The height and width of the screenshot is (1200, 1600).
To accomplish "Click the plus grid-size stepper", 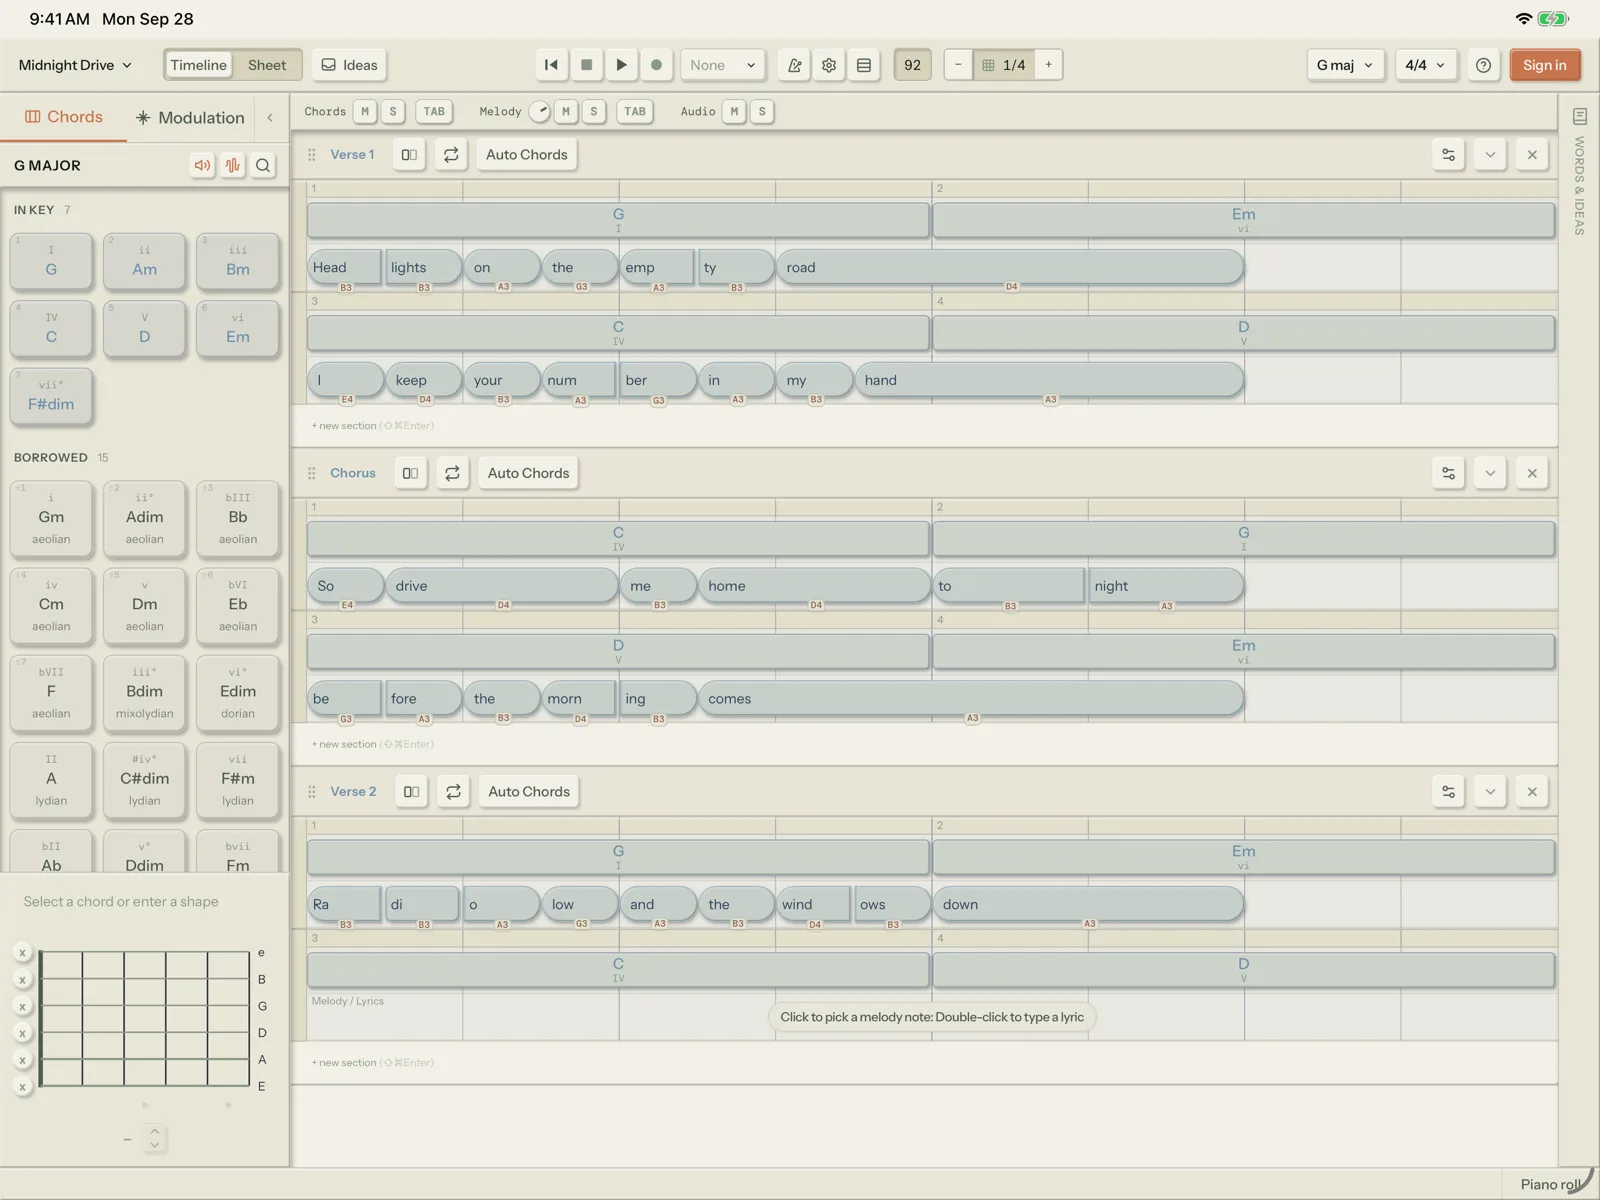I will point(1048,65).
